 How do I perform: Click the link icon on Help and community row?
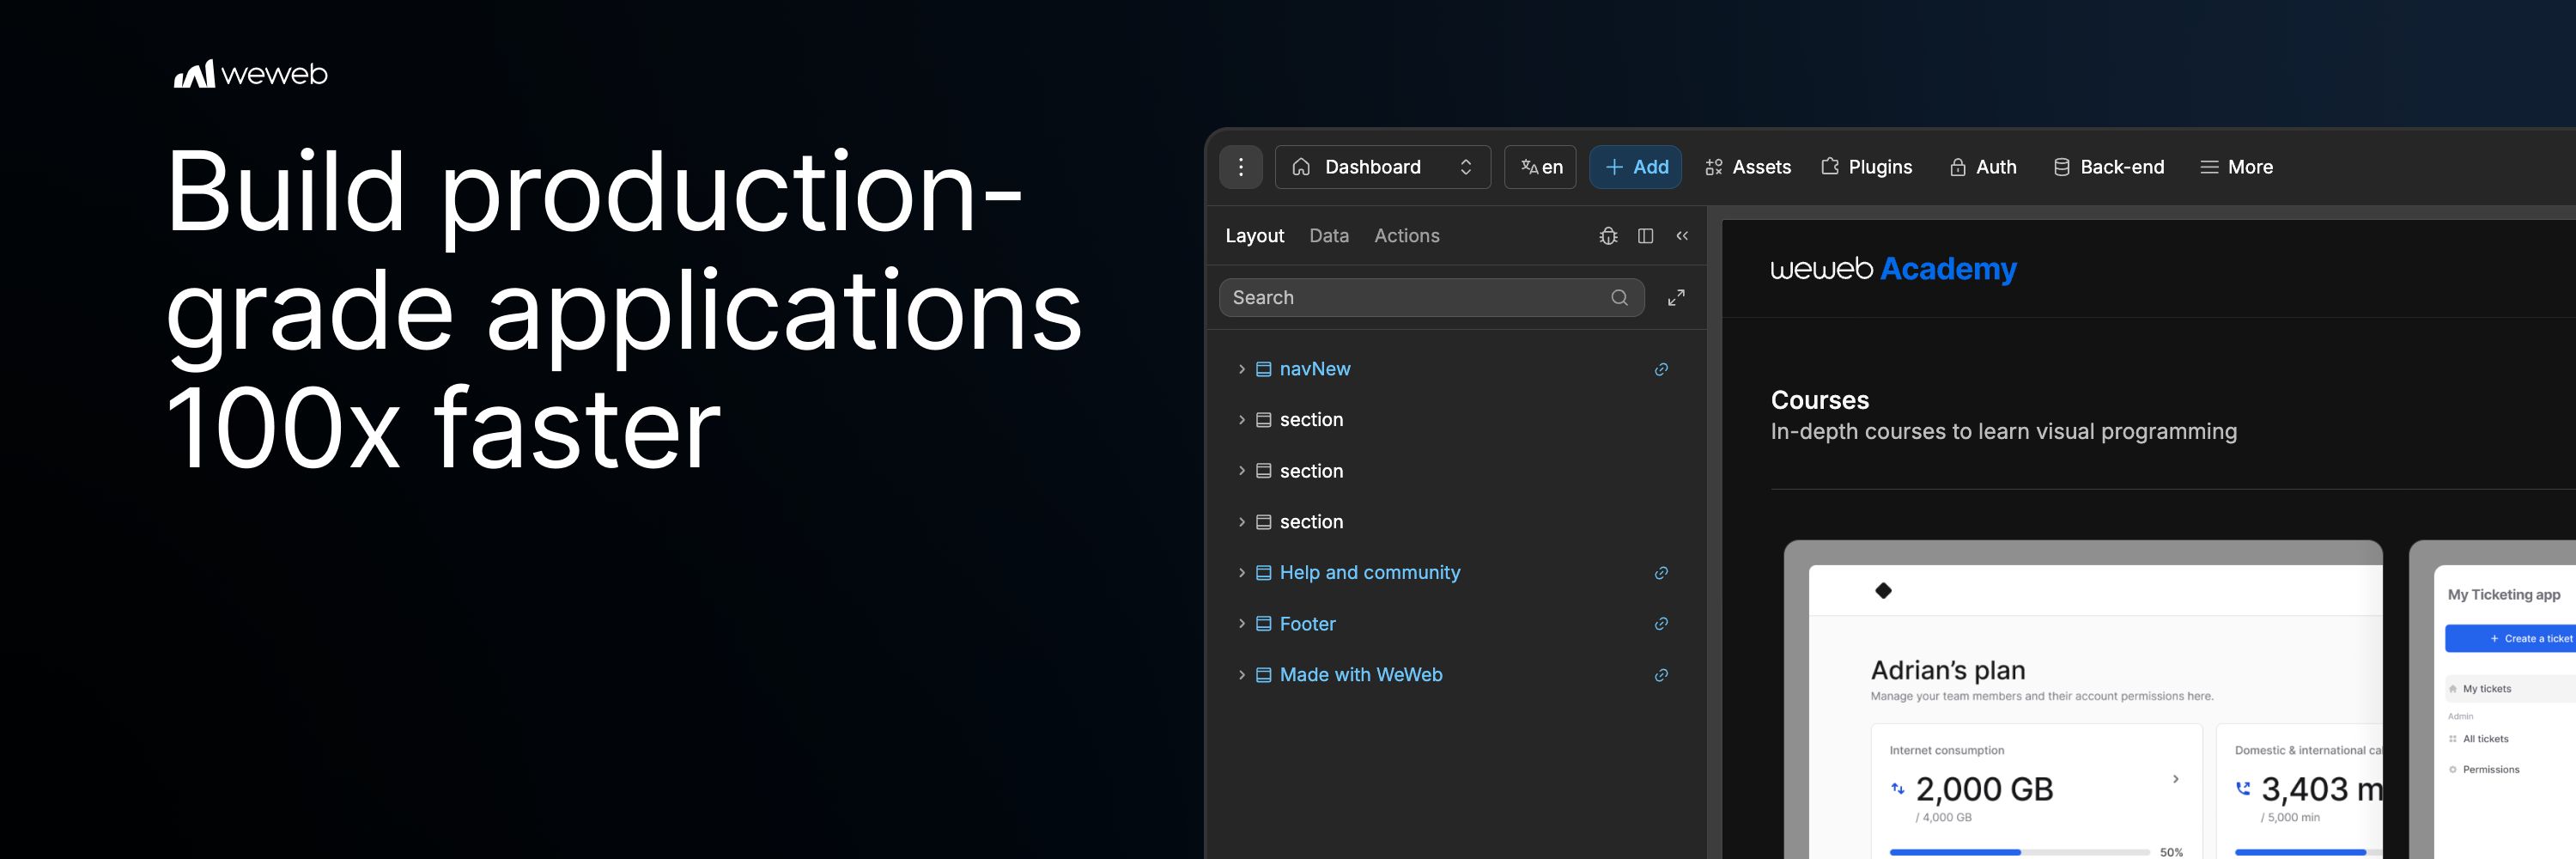[x=1661, y=573]
